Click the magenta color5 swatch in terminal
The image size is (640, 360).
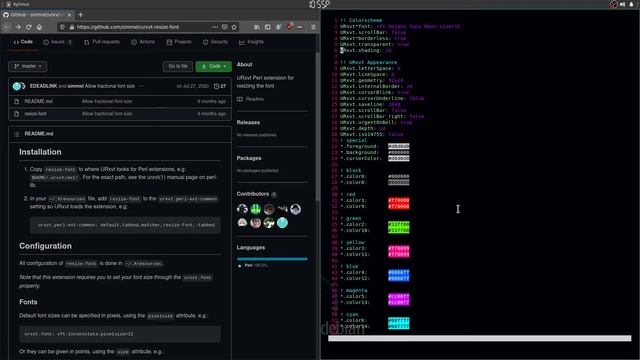click(x=398, y=296)
